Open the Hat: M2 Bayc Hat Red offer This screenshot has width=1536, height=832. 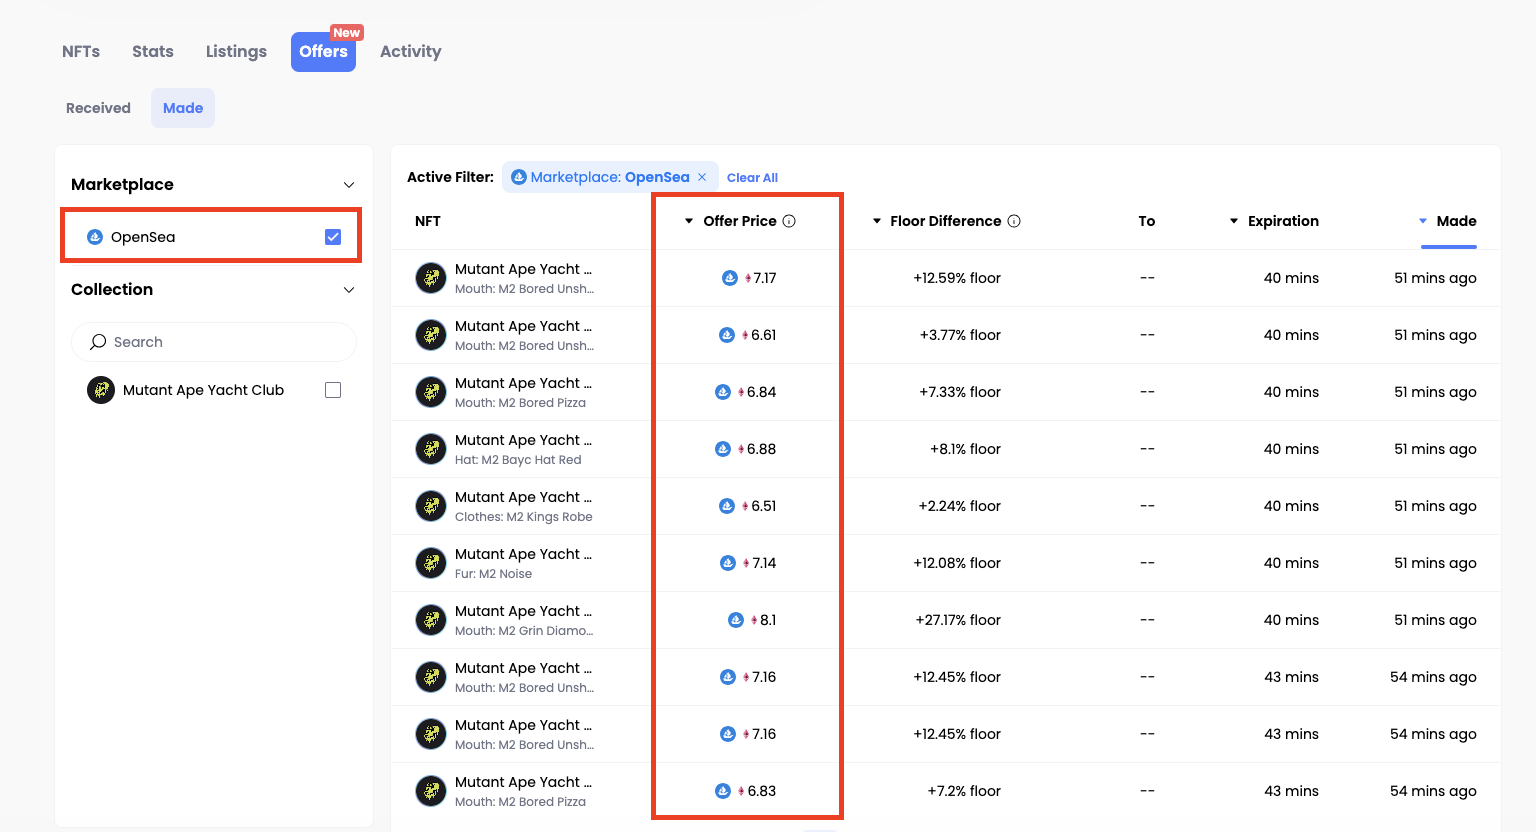(523, 440)
